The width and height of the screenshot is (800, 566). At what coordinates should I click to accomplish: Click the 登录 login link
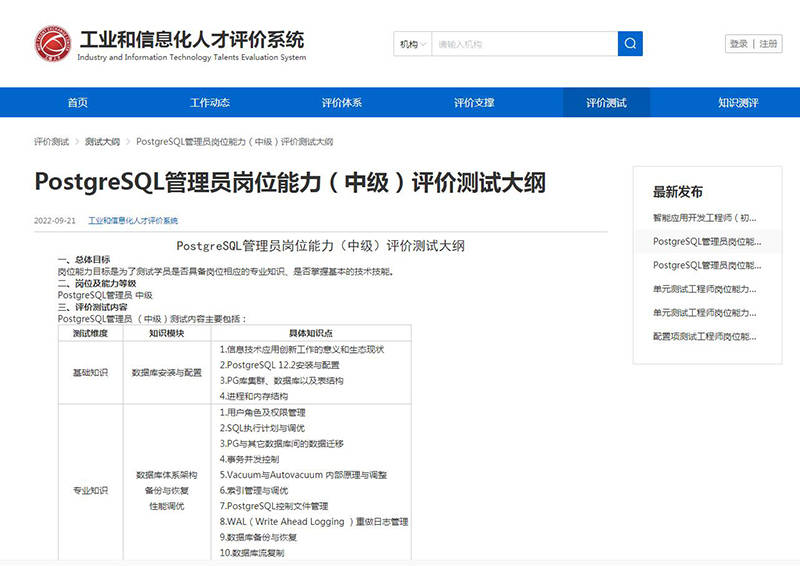tap(739, 44)
